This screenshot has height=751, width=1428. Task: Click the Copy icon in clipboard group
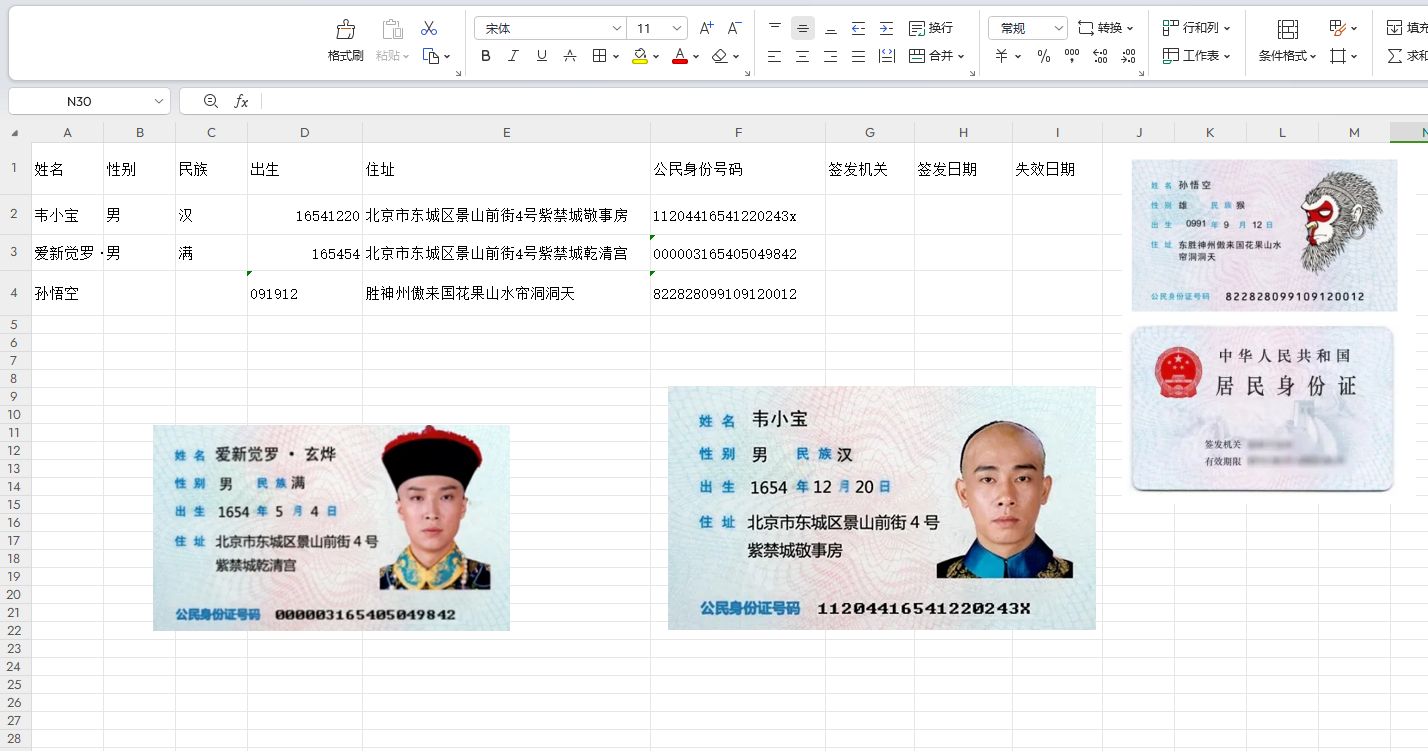tap(431, 56)
